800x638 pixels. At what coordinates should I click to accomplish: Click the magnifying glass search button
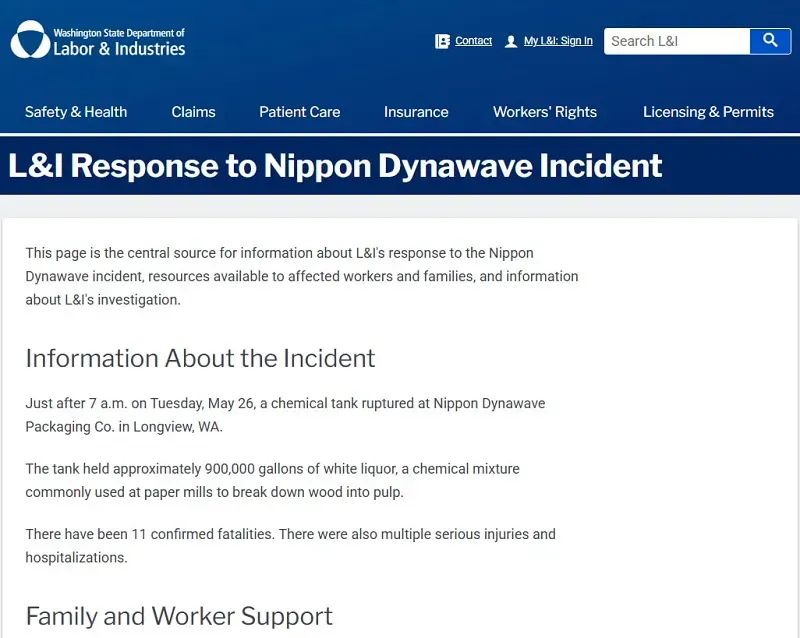tap(770, 41)
